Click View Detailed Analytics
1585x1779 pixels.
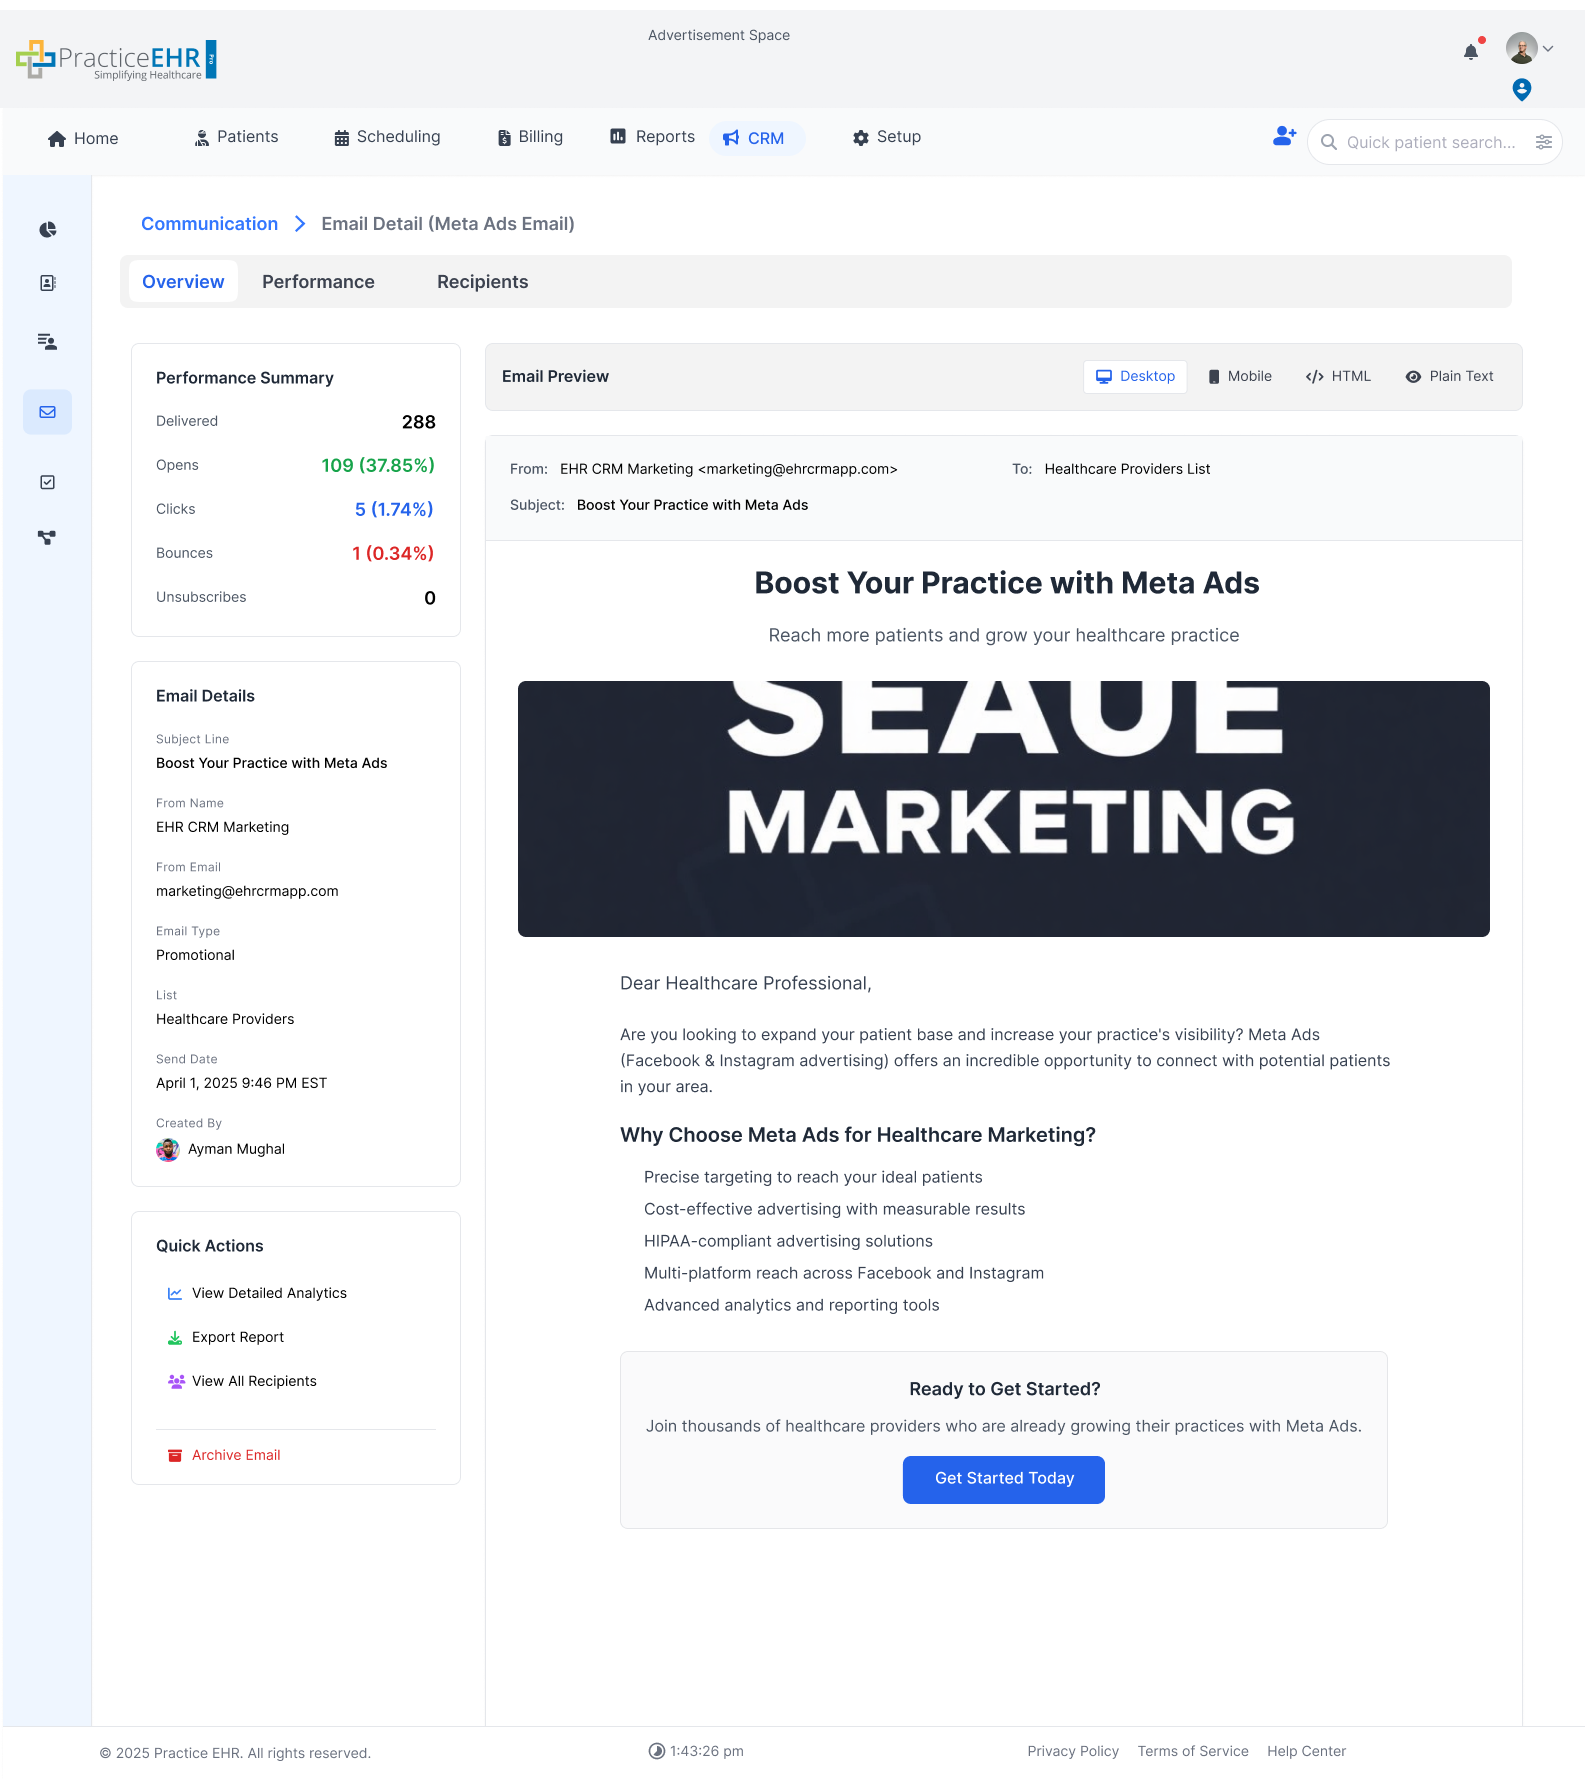click(x=257, y=1294)
